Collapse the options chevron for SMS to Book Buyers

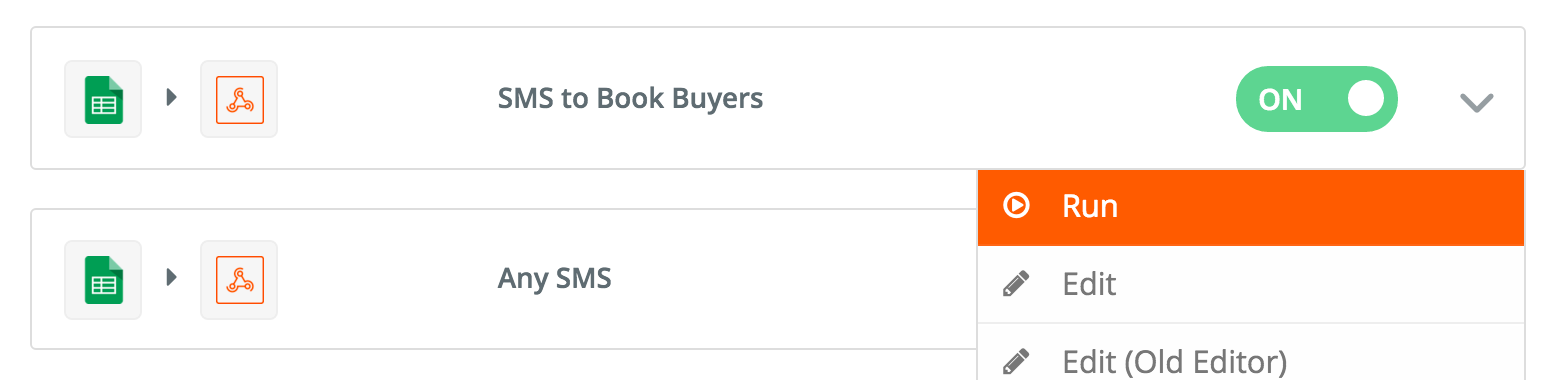[1476, 102]
